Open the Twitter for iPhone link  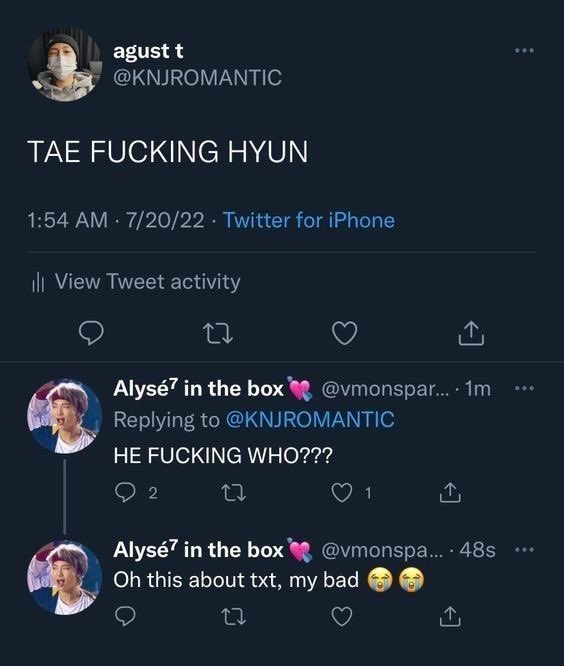[x=309, y=220]
